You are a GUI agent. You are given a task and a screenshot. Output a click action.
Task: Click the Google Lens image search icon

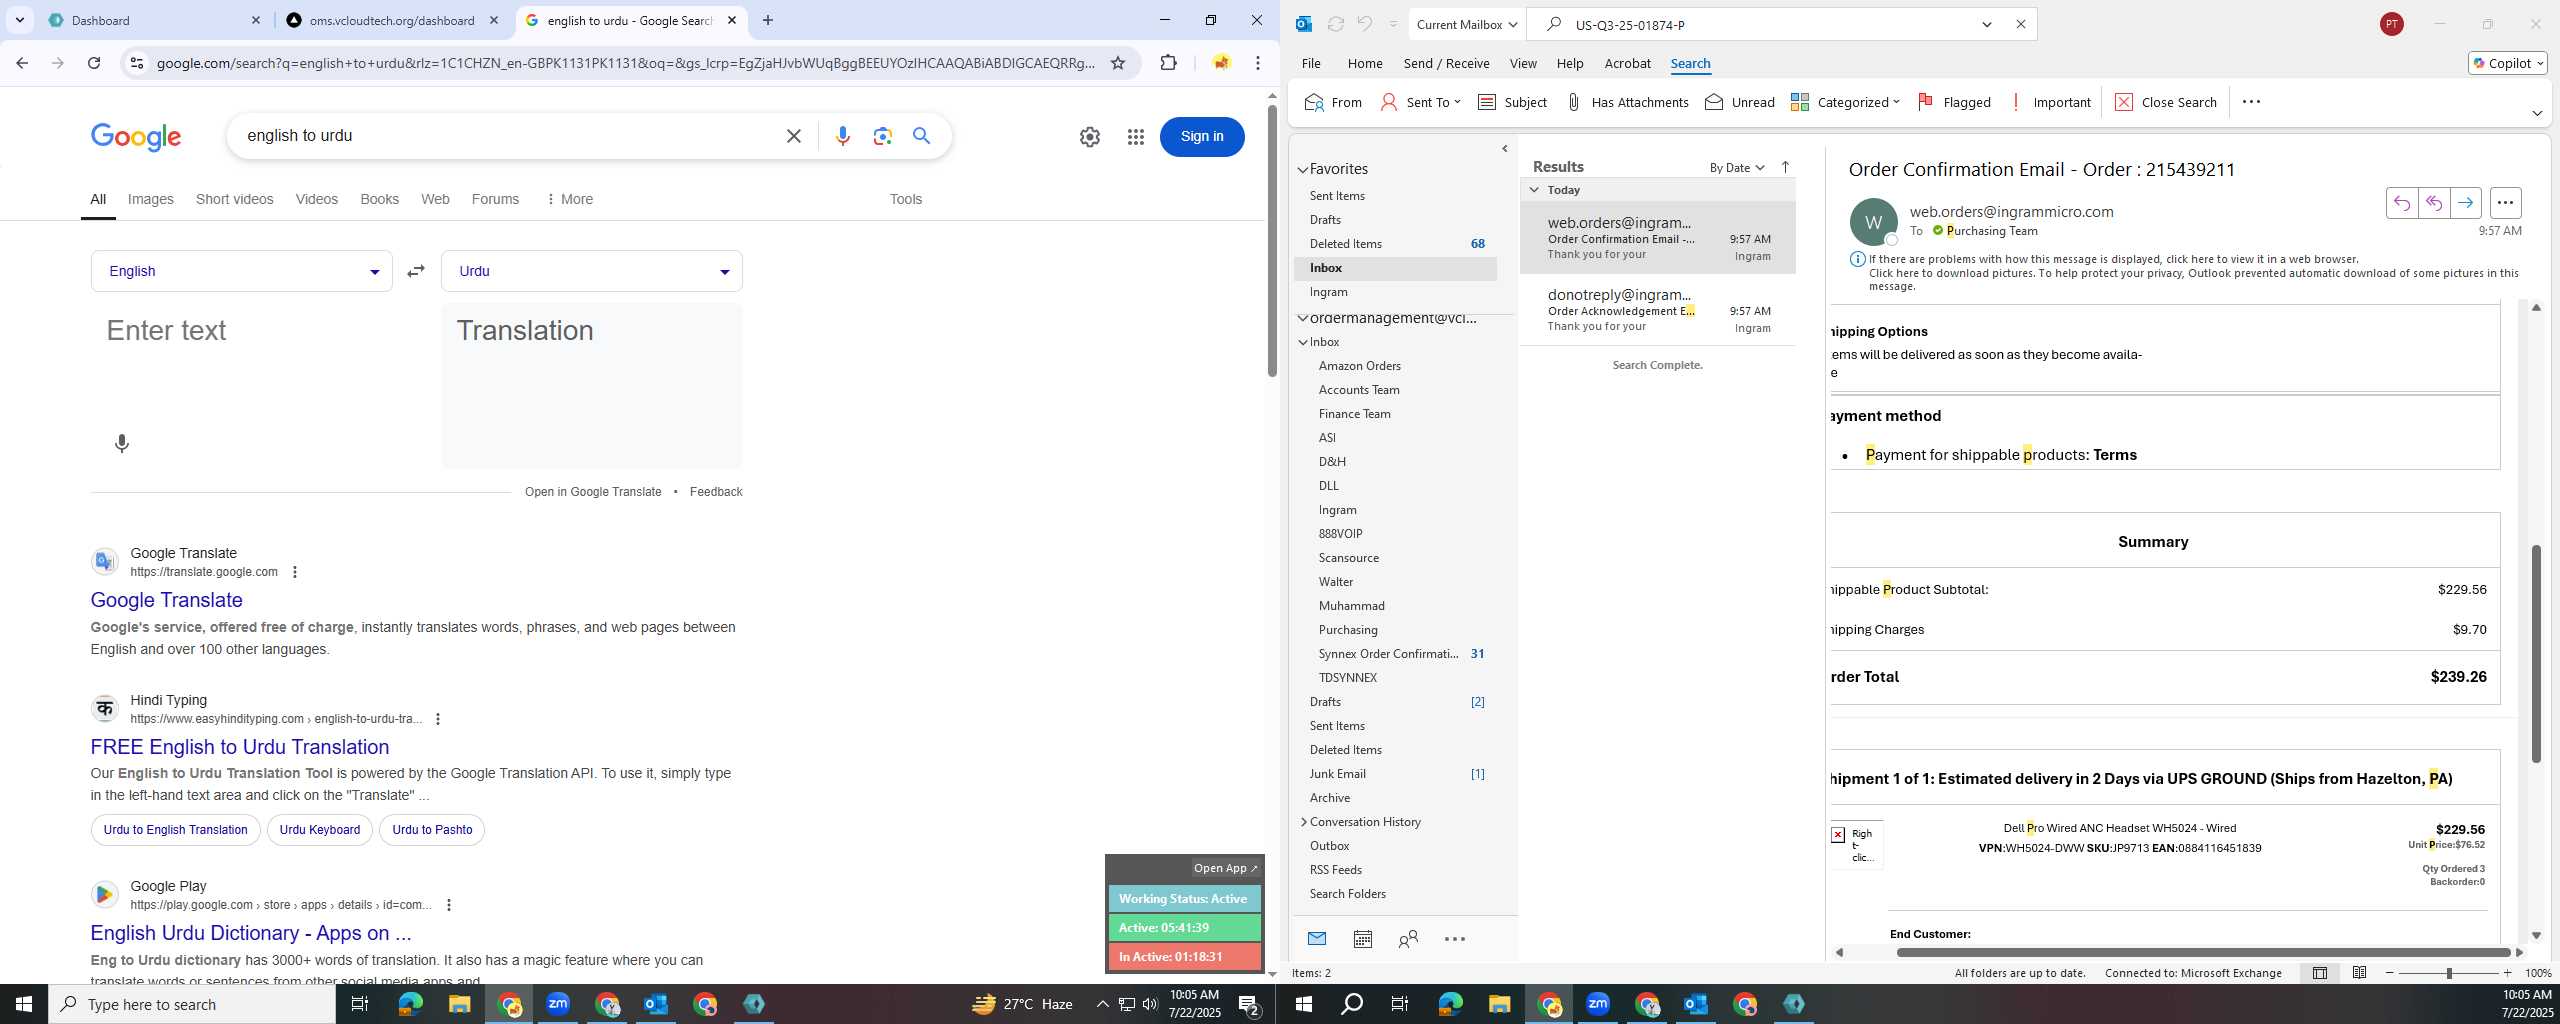(x=882, y=136)
